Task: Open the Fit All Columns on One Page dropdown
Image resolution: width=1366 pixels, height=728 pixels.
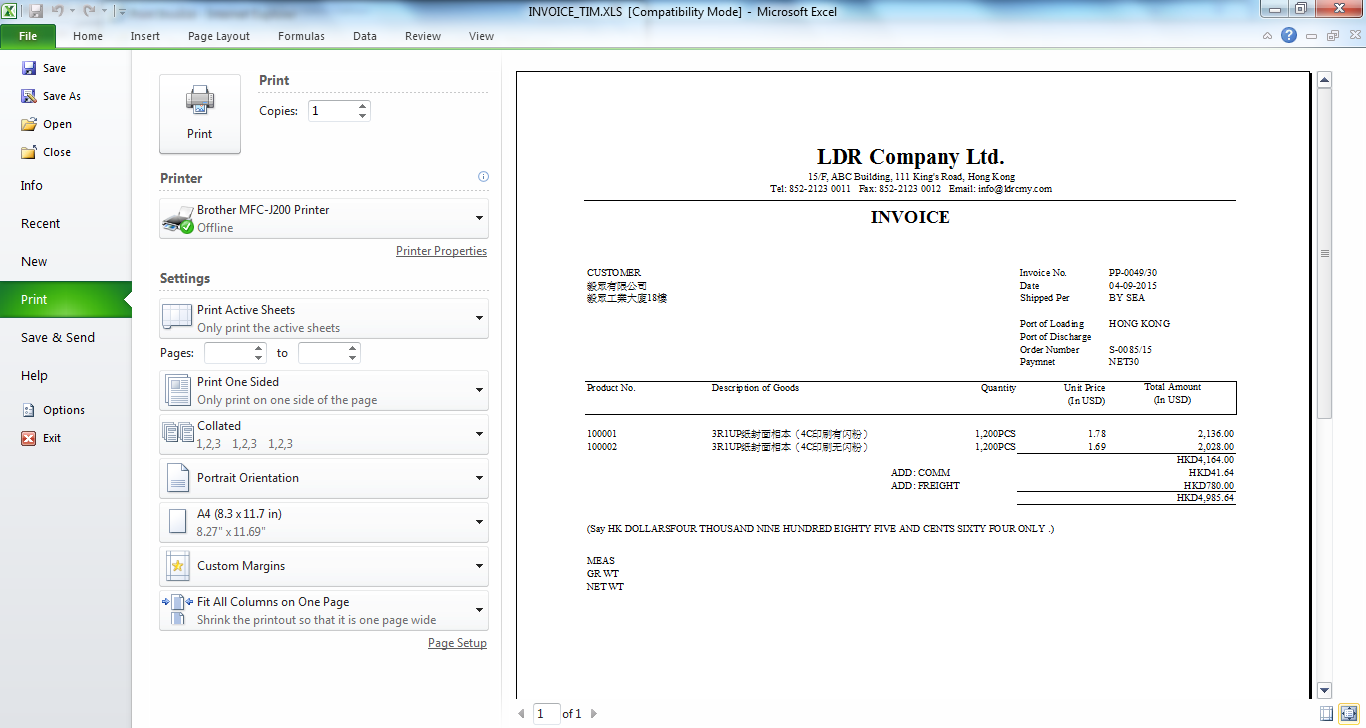Action: click(x=324, y=610)
